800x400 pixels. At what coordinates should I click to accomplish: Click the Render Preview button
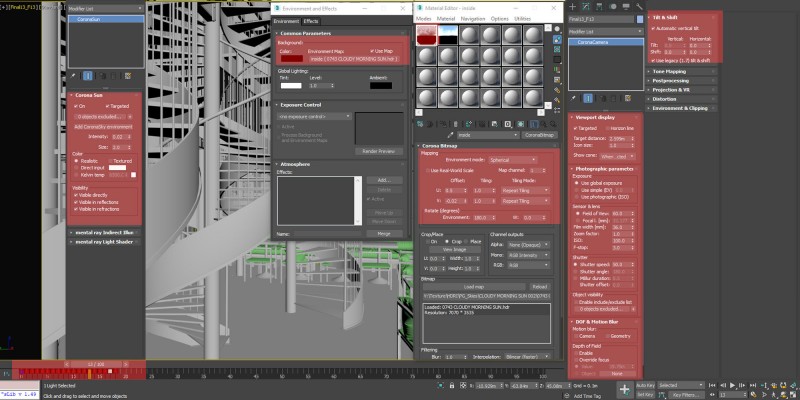tap(378, 150)
